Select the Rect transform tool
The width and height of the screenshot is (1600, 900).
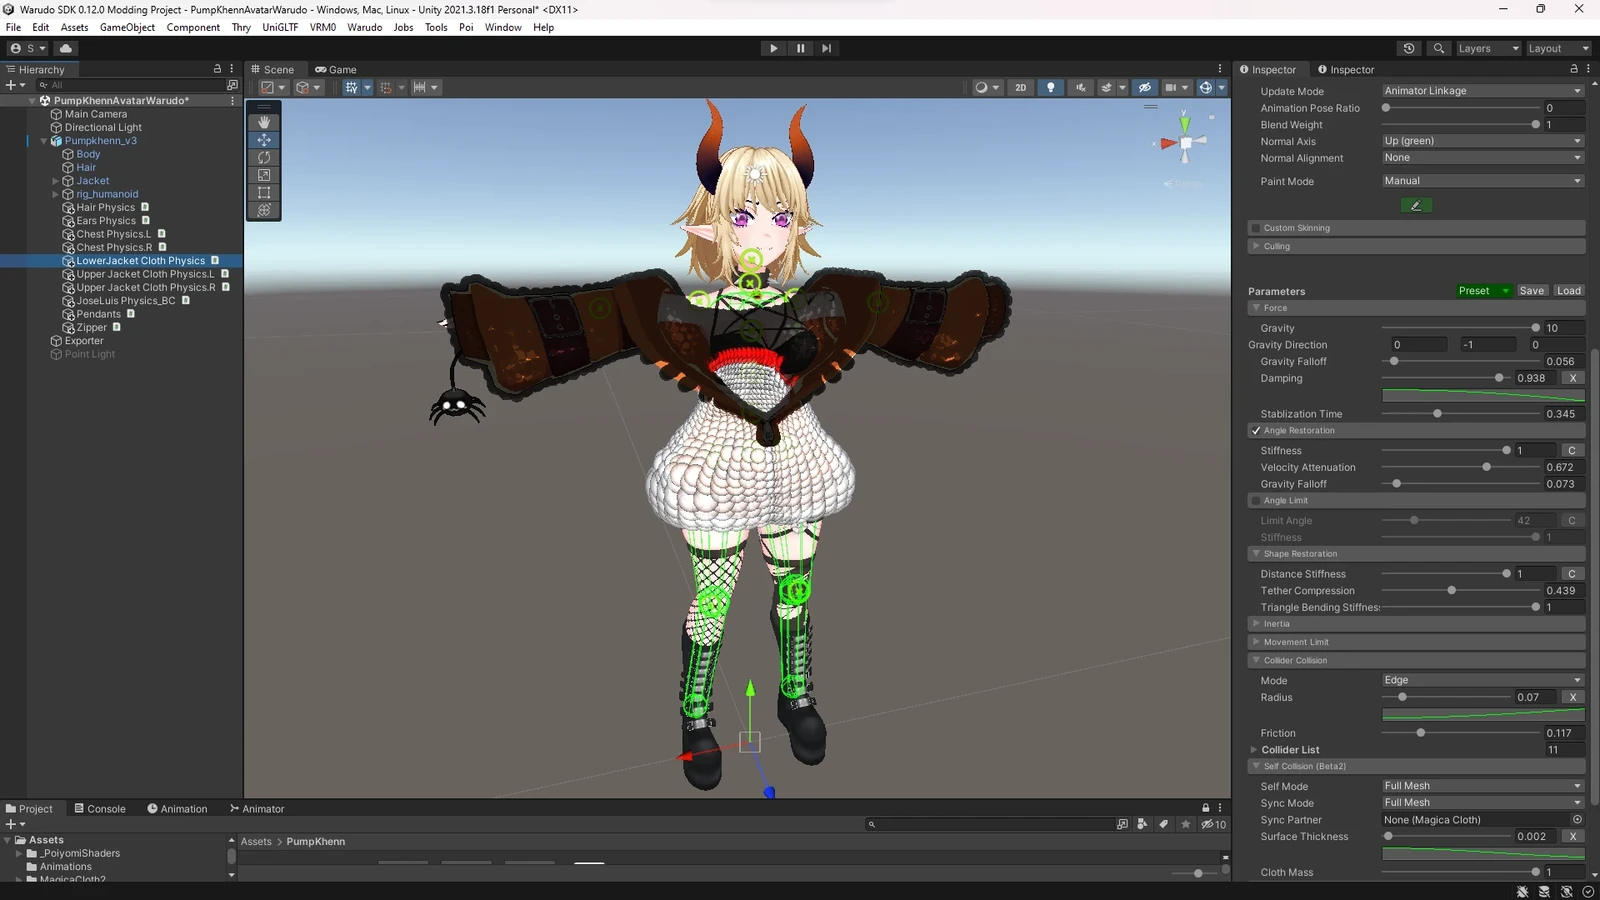tap(264, 192)
